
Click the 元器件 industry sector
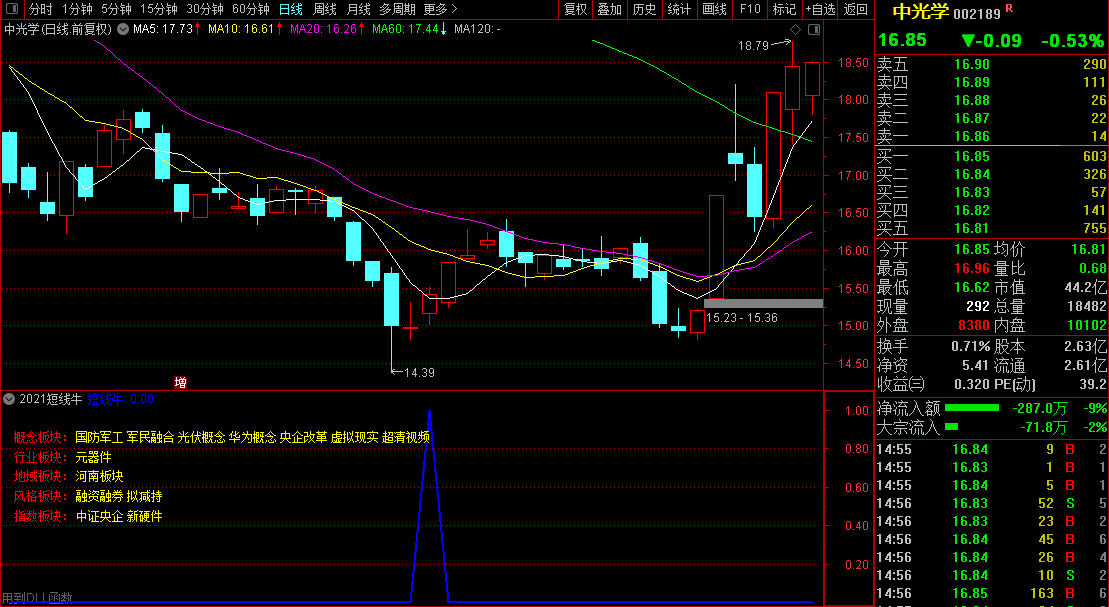[x=93, y=457]
